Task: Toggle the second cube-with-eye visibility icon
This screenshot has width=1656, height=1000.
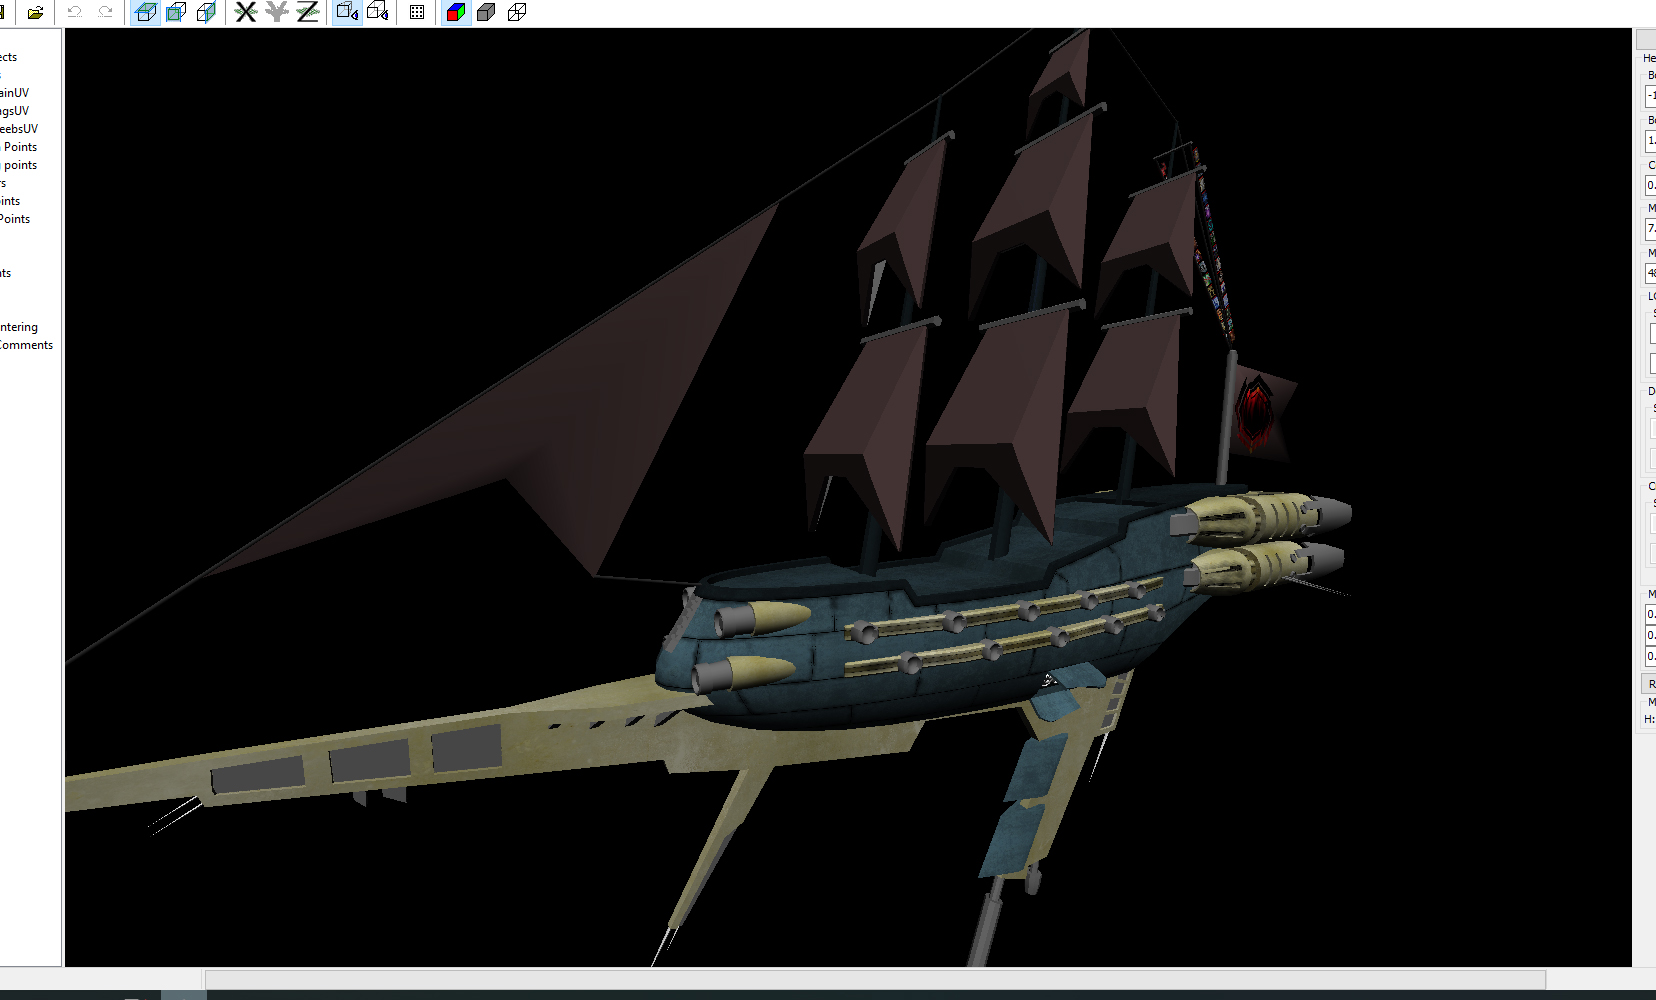Action: point(378,12)
